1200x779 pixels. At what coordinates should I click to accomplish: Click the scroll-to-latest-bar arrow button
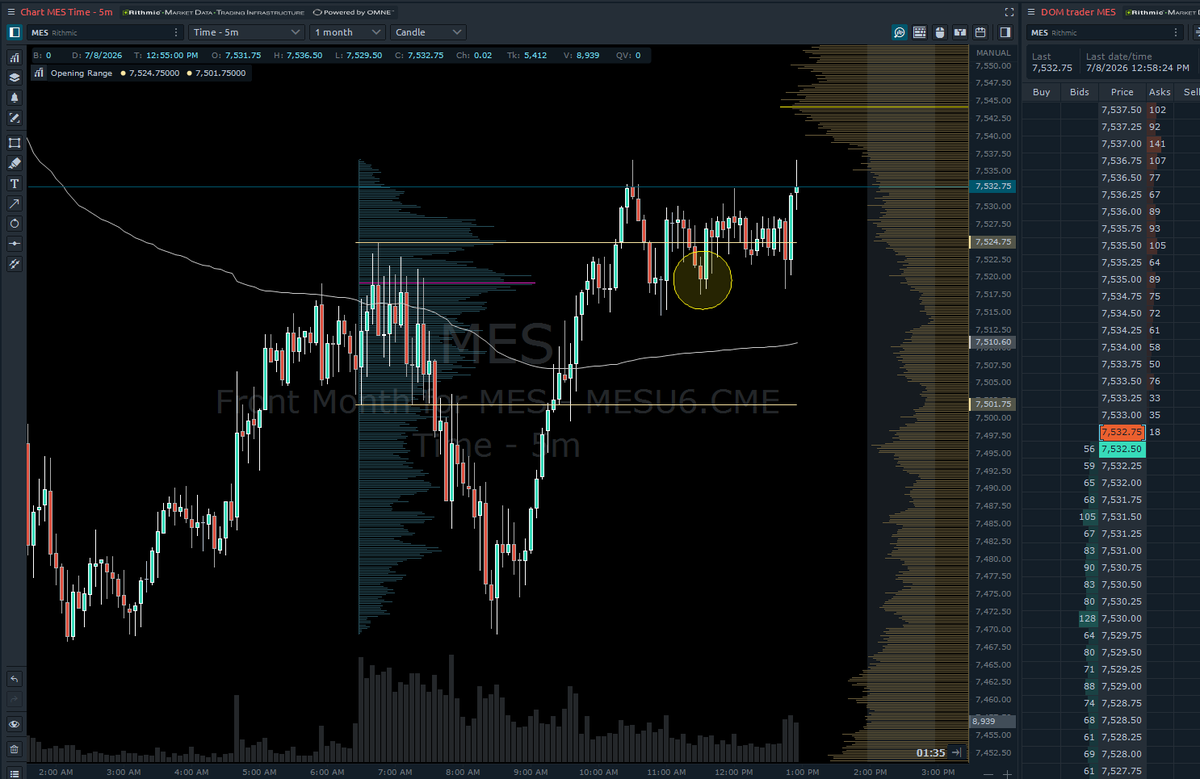pyautogui.click(x=957, y=752)
